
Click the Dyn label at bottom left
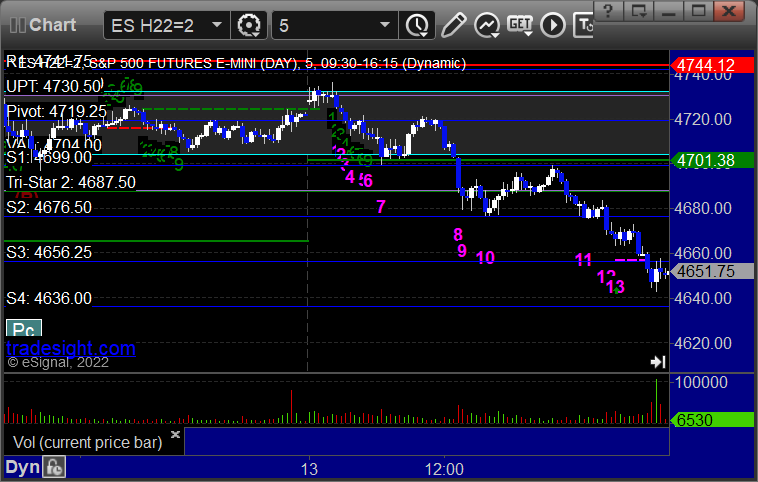(23, 467)
